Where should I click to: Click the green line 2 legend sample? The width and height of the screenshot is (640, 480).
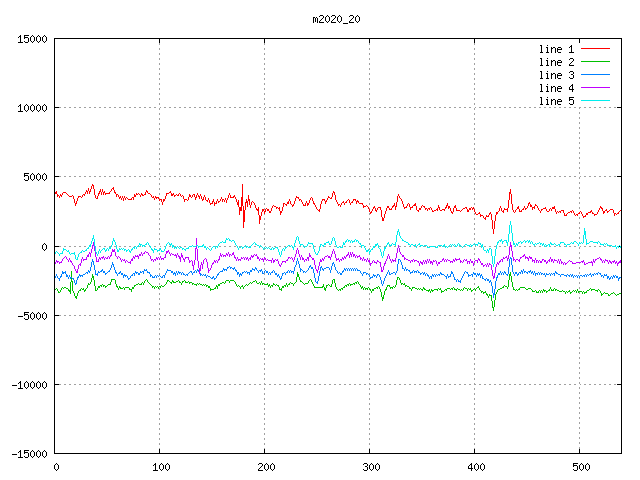[x=596, y=62]
